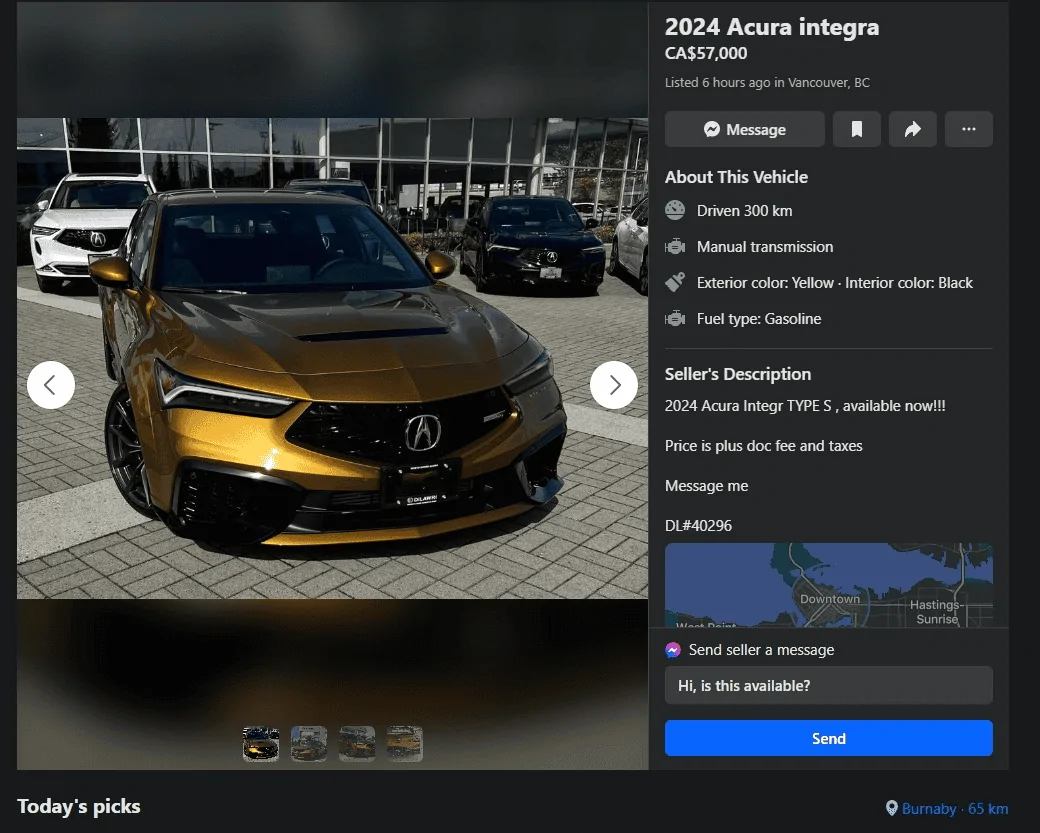Screen dimensions: 1040x833
Task: Go back using the left carousel arrow
Action: [51, 385]
